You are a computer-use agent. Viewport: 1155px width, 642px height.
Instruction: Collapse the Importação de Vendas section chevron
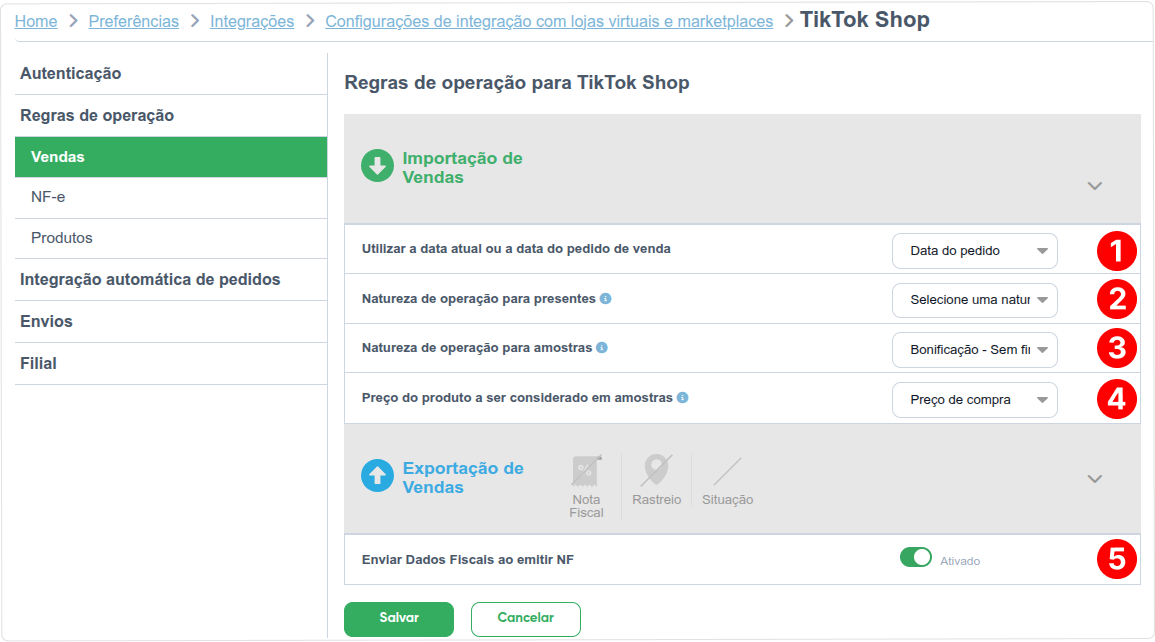click(x=1095, y=186)
